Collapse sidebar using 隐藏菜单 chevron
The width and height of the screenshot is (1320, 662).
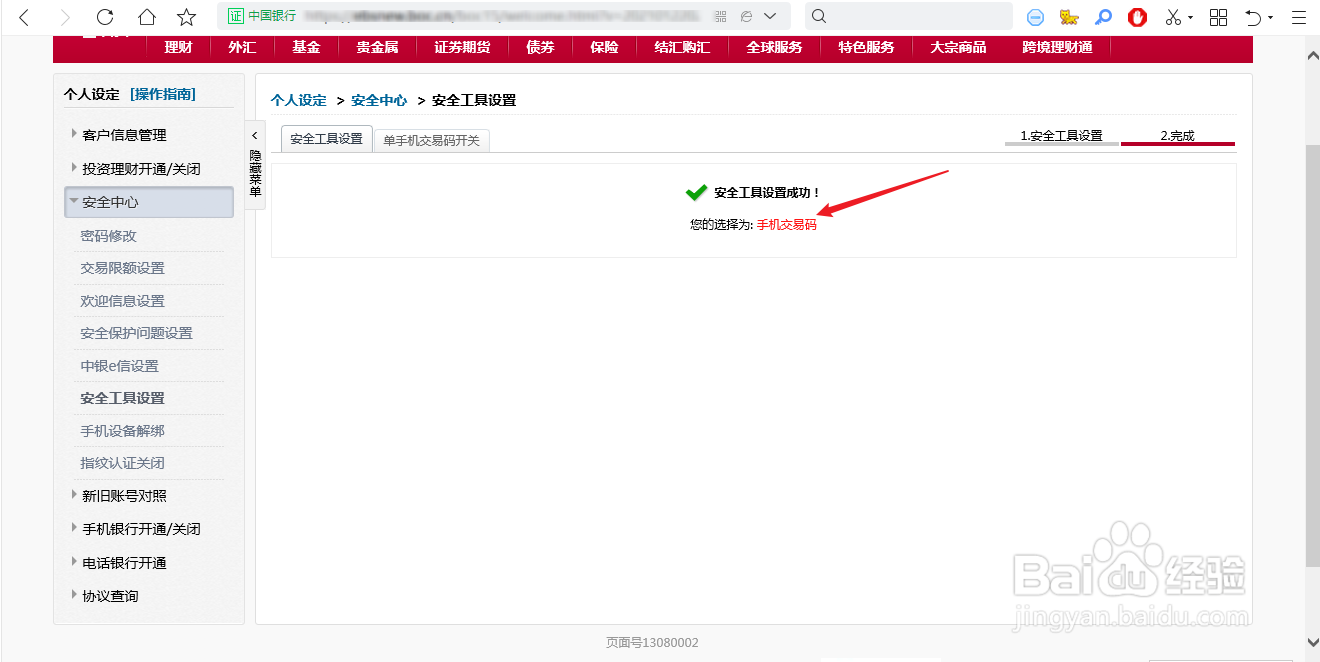(255, 135)
